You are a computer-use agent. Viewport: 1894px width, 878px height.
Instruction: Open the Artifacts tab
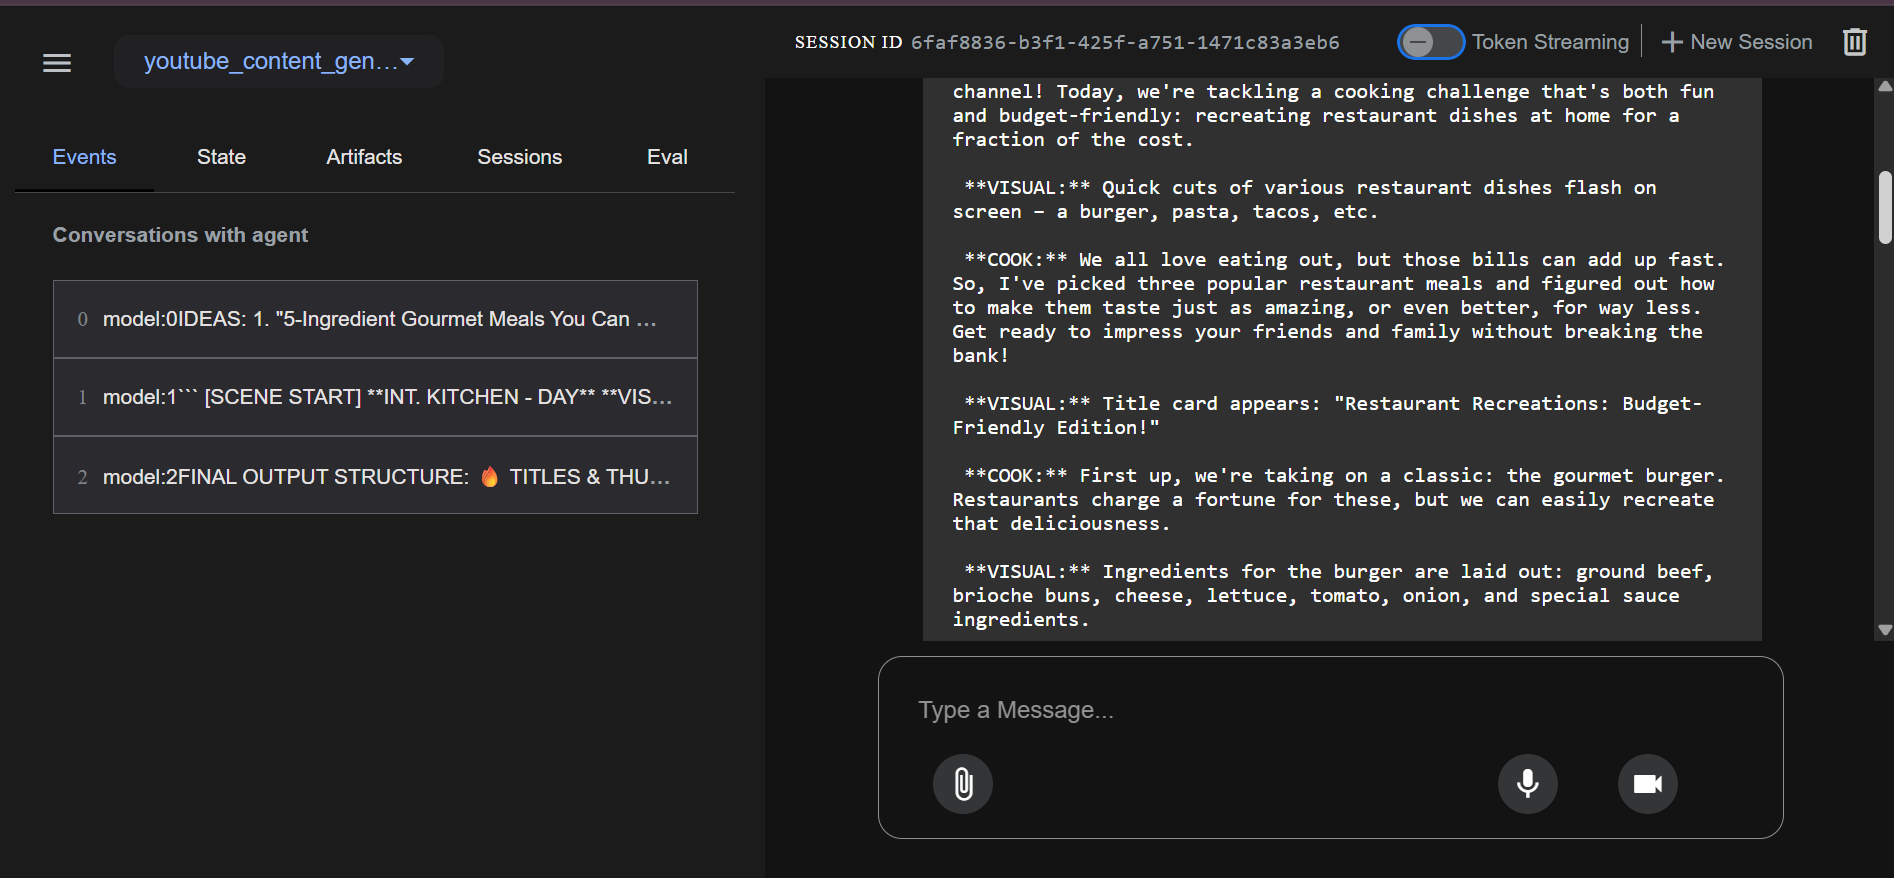click(364, 157)
